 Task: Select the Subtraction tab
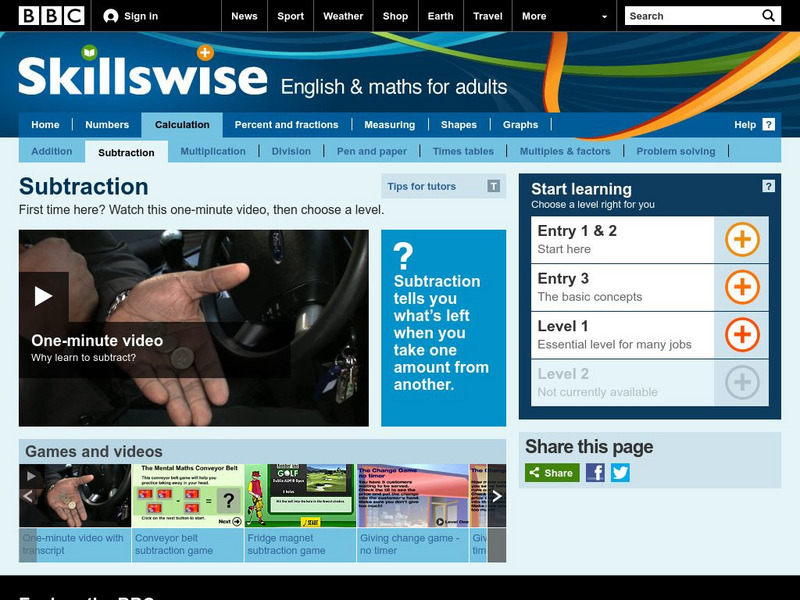point(129,151)
